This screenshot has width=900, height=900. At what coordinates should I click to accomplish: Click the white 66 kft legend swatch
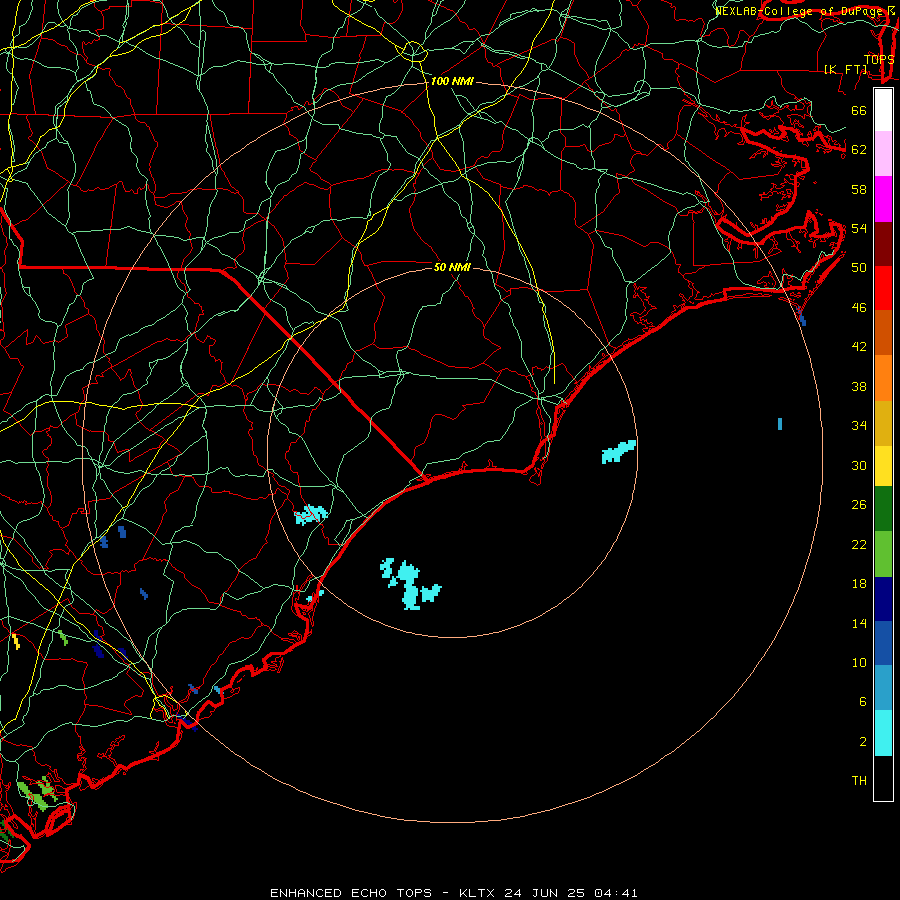pos(883,110)
